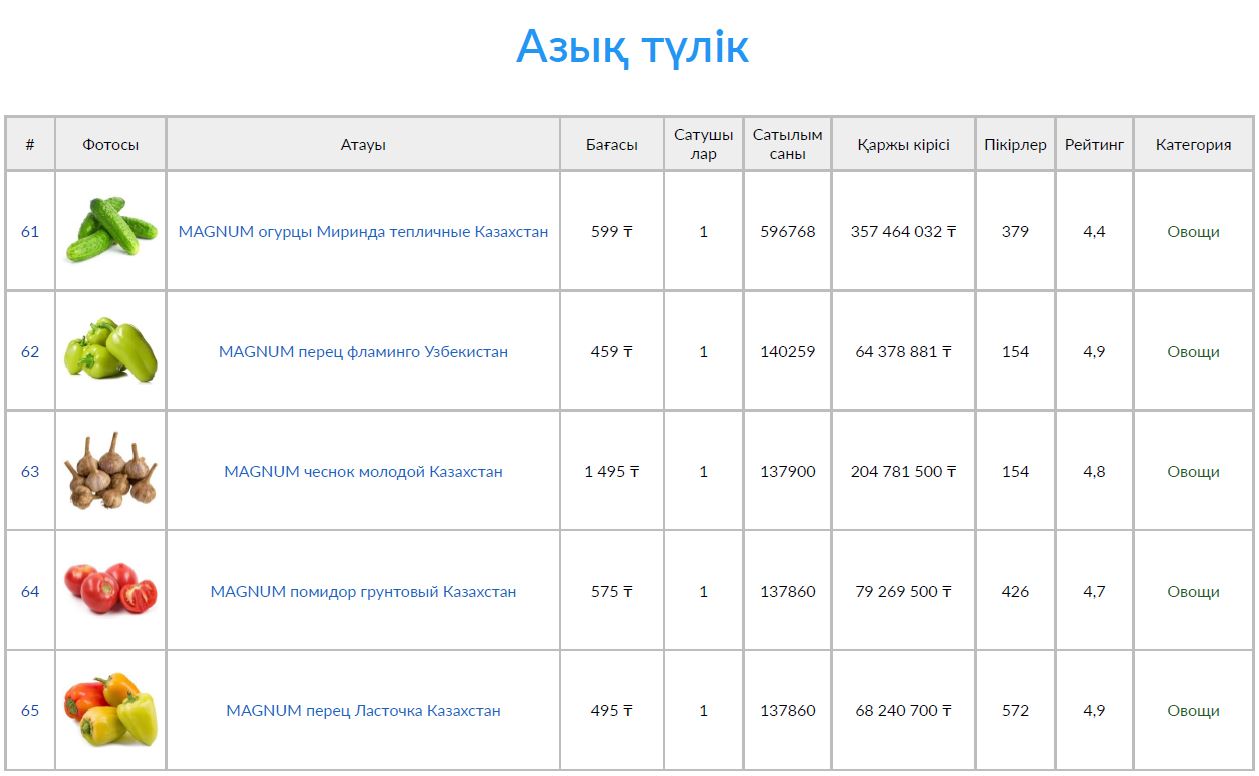Select rating 4,8
Image resolution: width=1259 pixels, height=776 pixels.
tap(1094, 471)
